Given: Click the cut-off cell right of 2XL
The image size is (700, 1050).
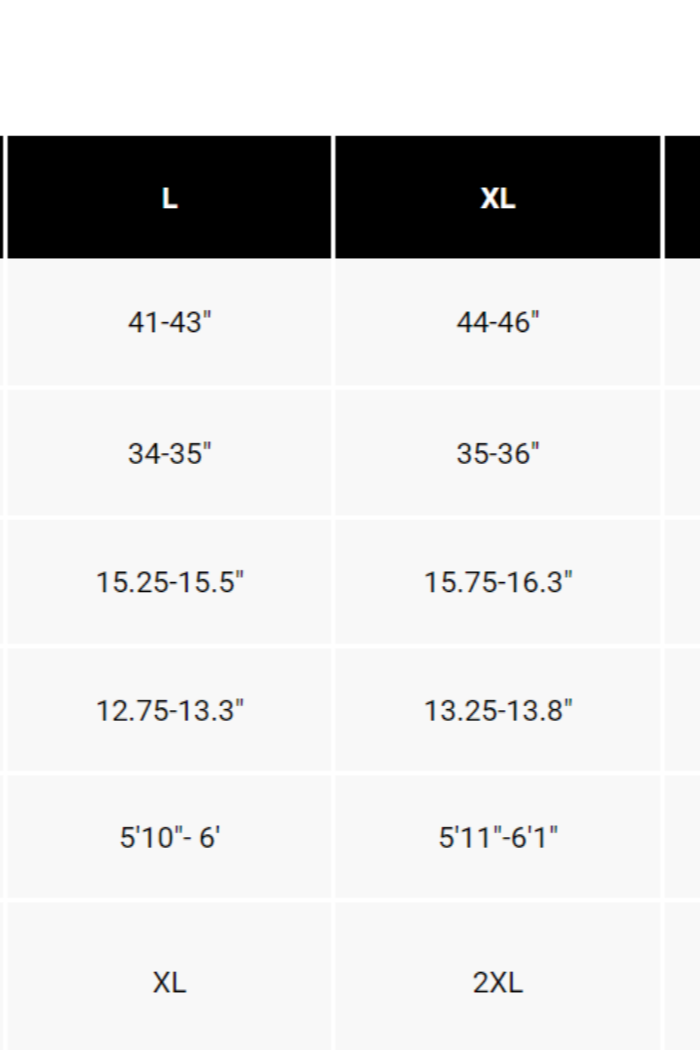Looking at the screenshot, I should [683, 982].
